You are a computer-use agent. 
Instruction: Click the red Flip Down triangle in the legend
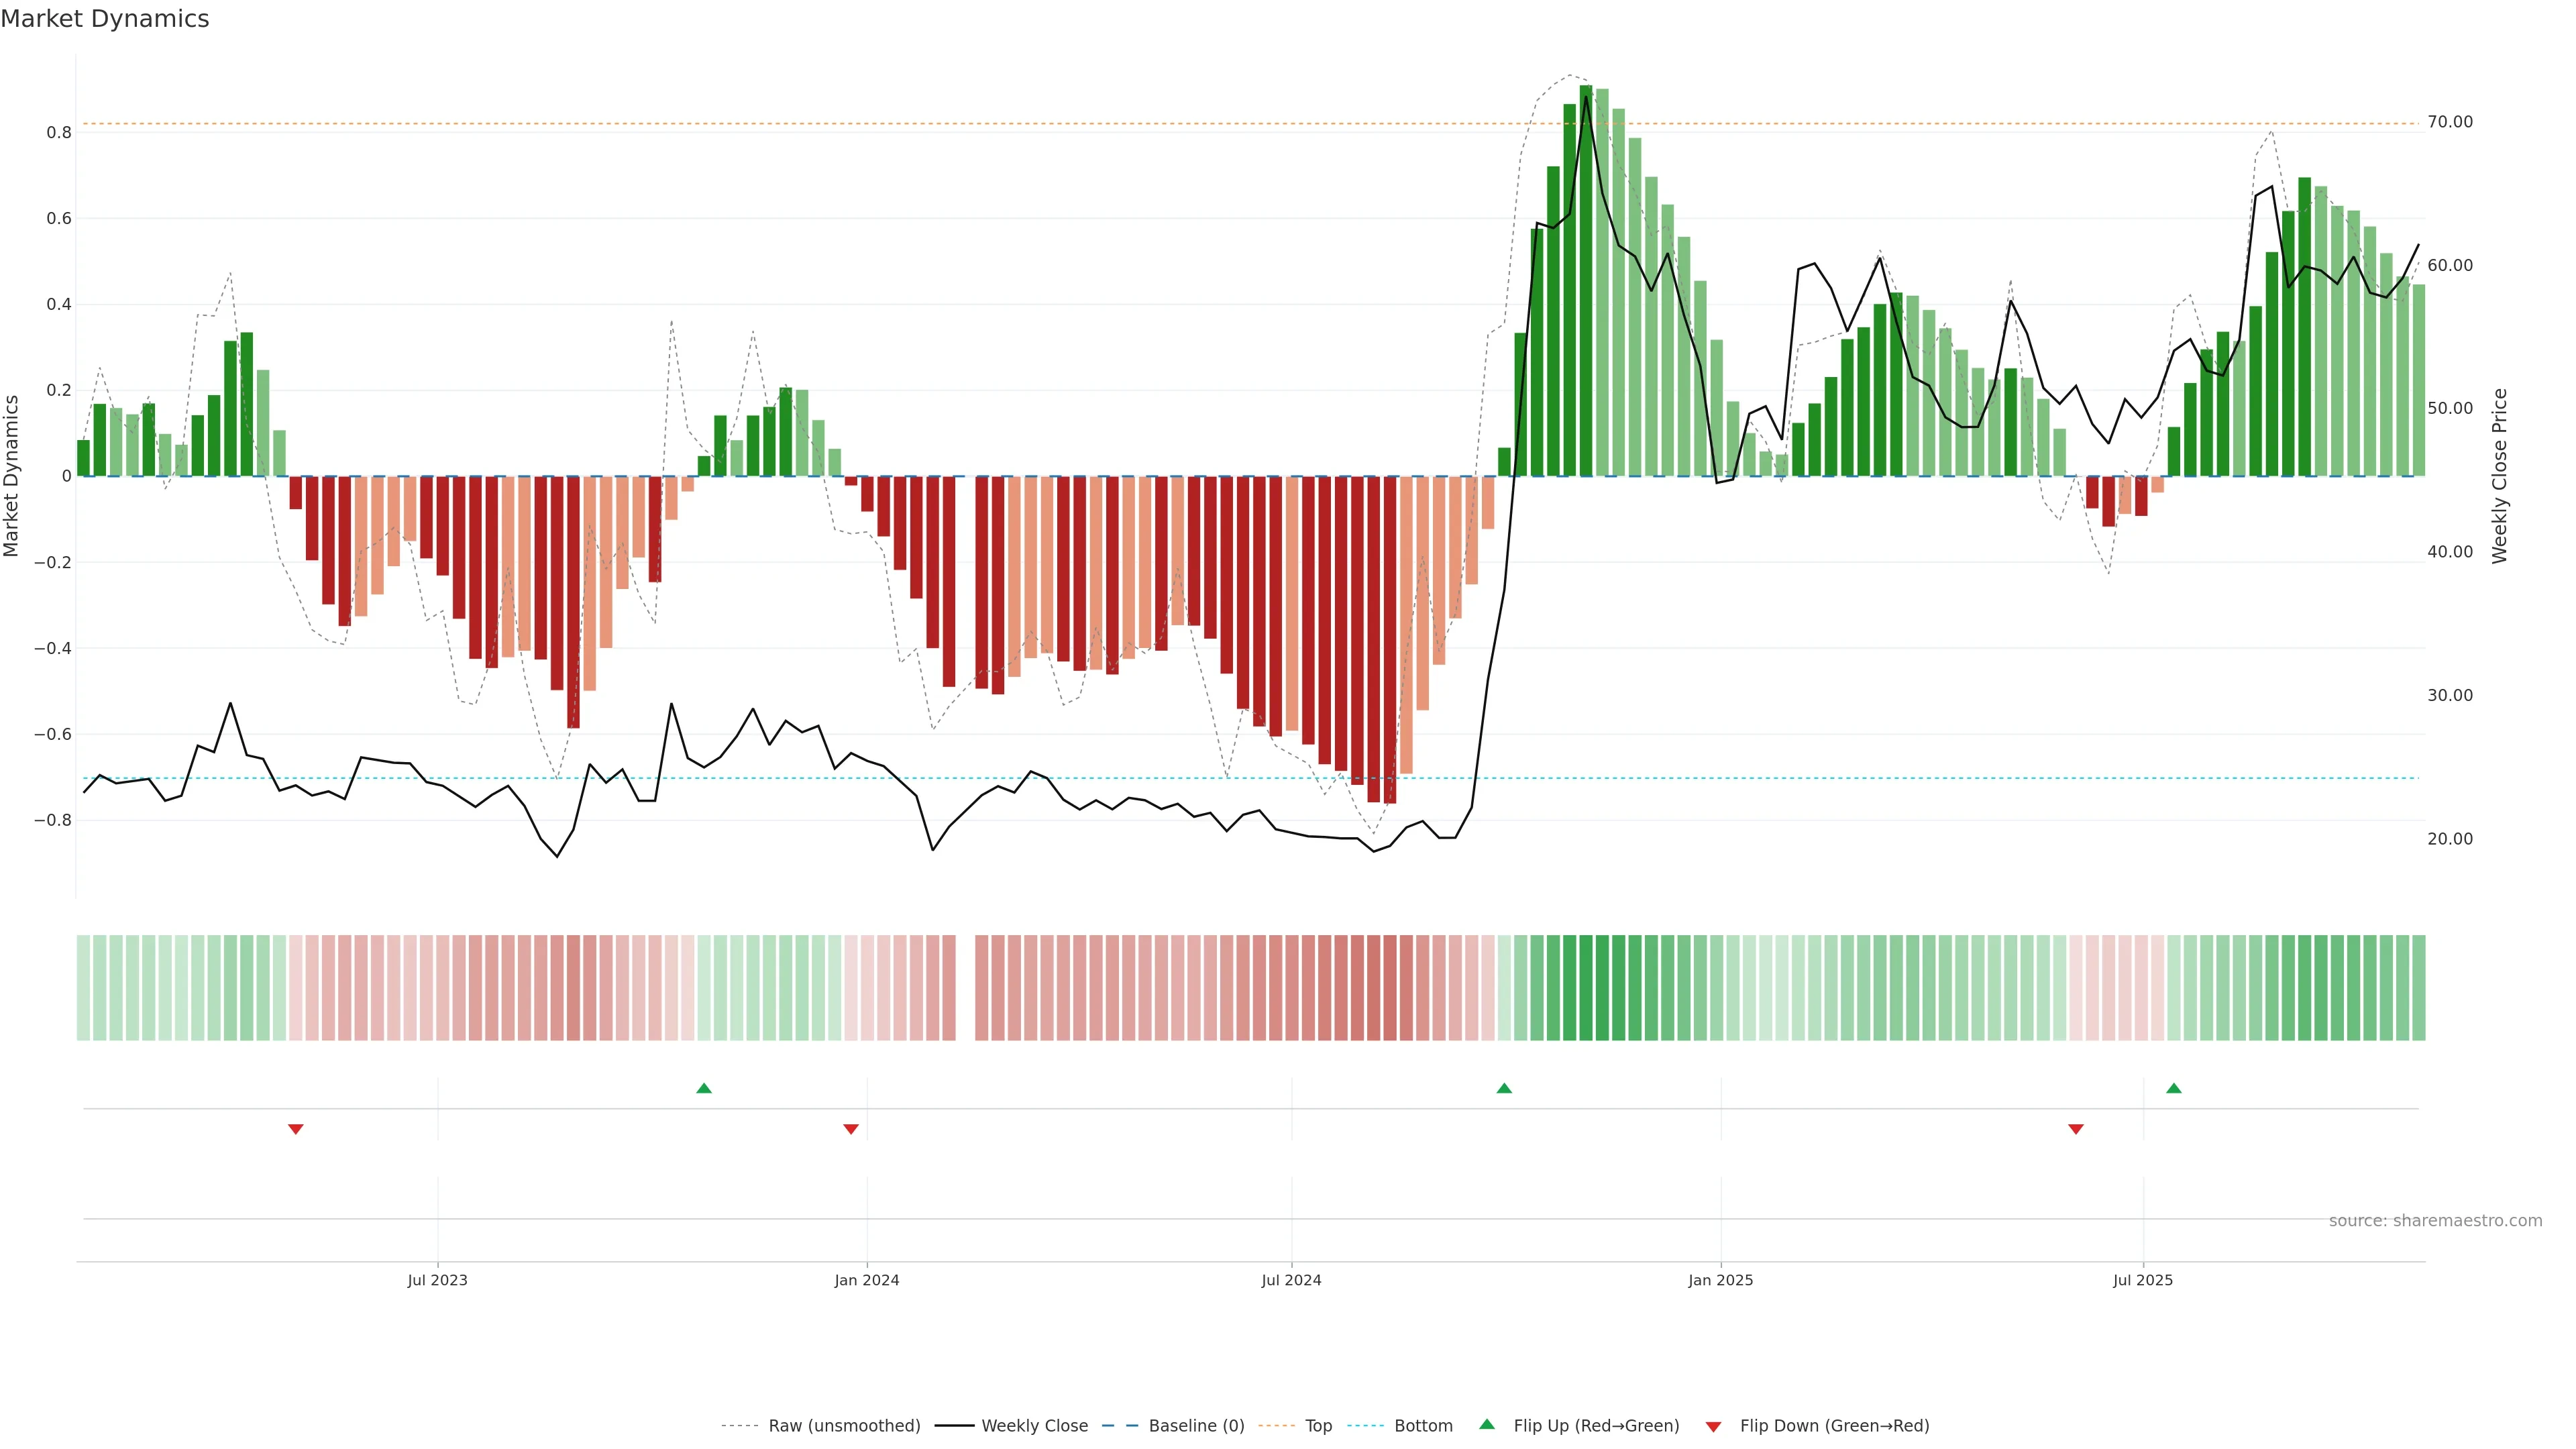point(1713,1427)
